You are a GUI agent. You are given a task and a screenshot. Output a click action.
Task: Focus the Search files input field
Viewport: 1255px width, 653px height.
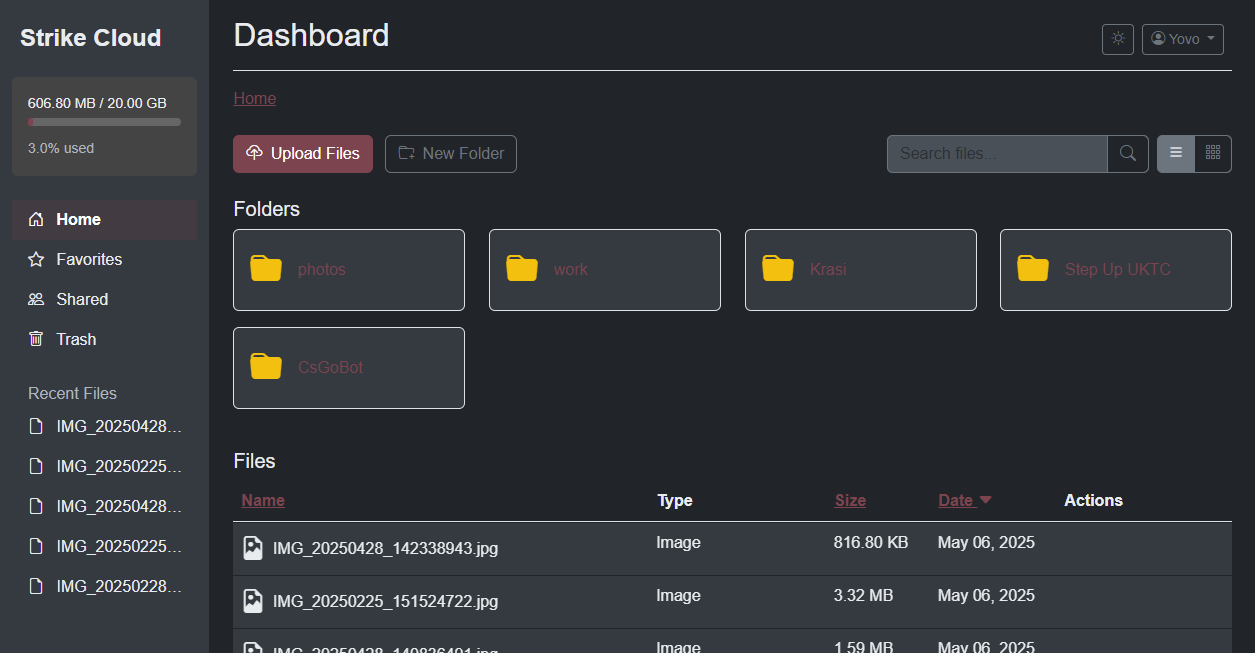[x=996, y=154]
